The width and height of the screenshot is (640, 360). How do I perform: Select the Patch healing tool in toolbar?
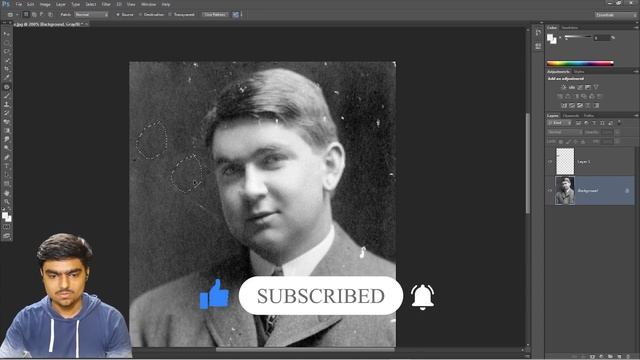[x=7, y=87]
